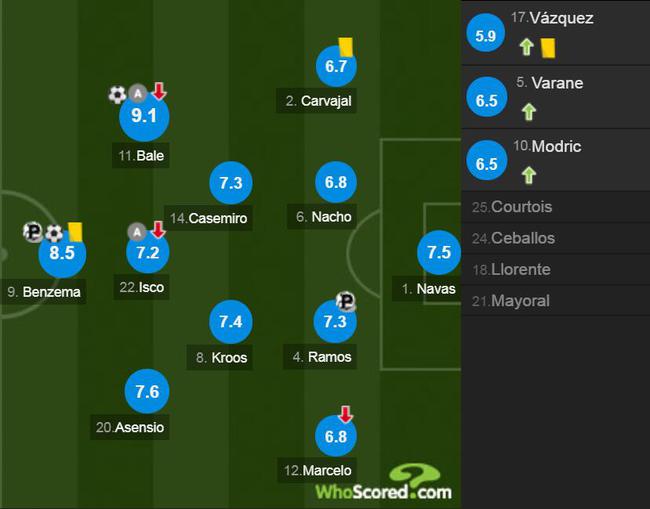The width and height of the screenshot is (650, 509).
Task: Click Marcelo's red substituted-off arrow
Action: click(345, 414)
